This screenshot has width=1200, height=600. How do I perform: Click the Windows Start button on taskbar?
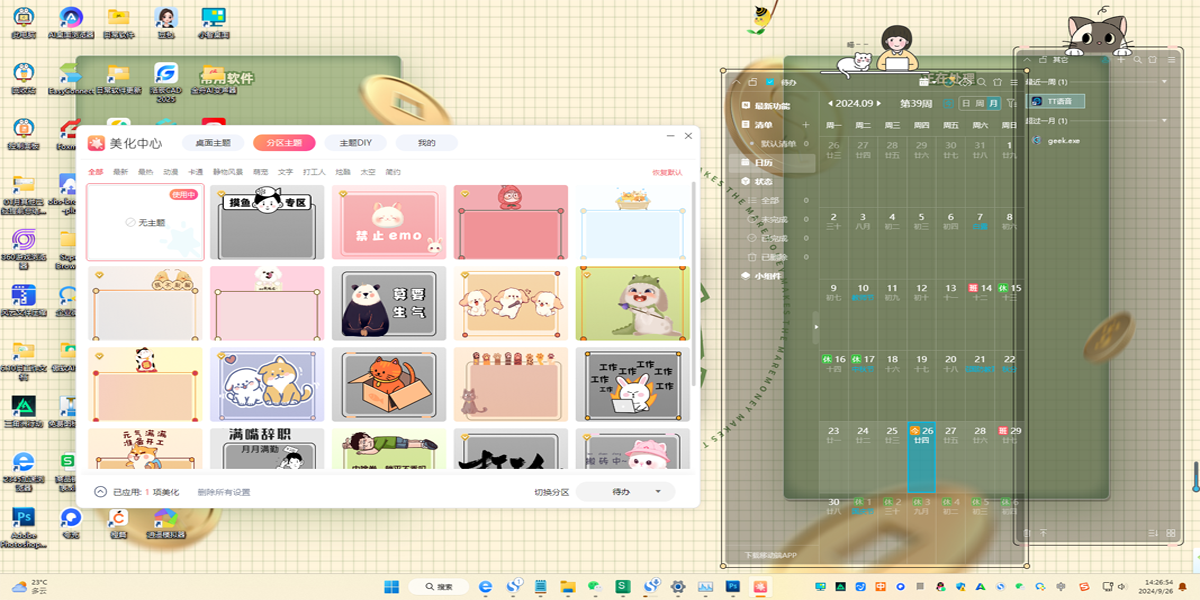pyautogui.click(x=391, y=586)
